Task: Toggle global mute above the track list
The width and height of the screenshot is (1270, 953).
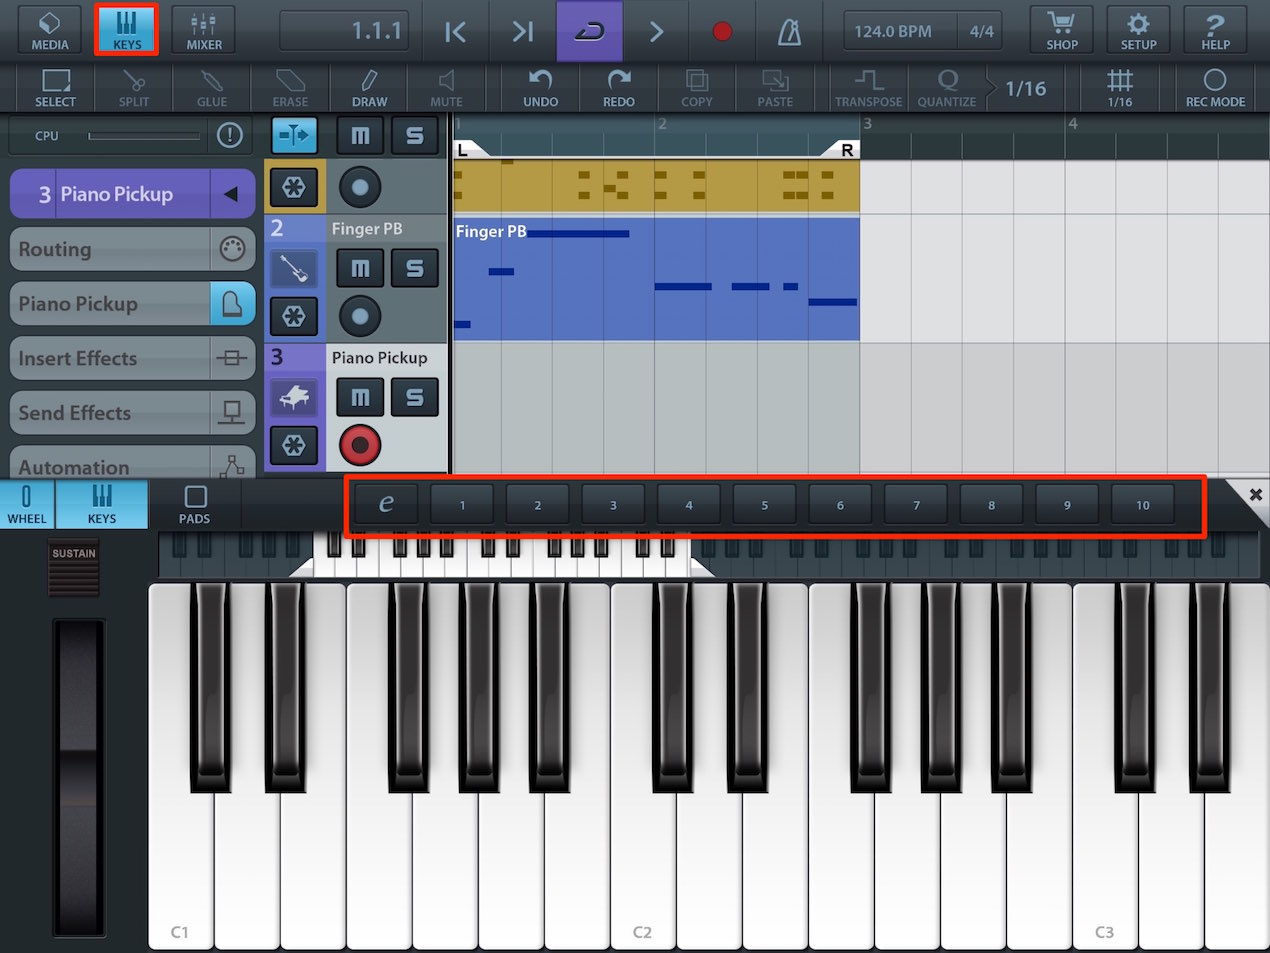Action: pos(360,135)
